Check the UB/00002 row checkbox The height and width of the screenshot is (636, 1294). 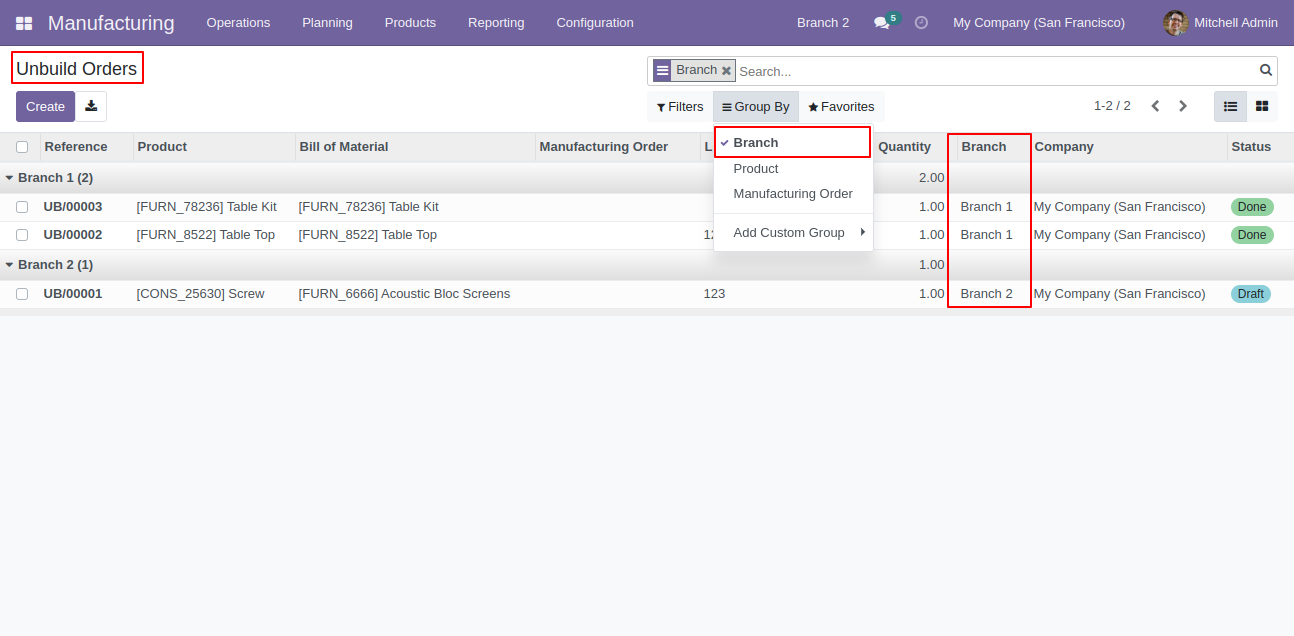(22, 235)
